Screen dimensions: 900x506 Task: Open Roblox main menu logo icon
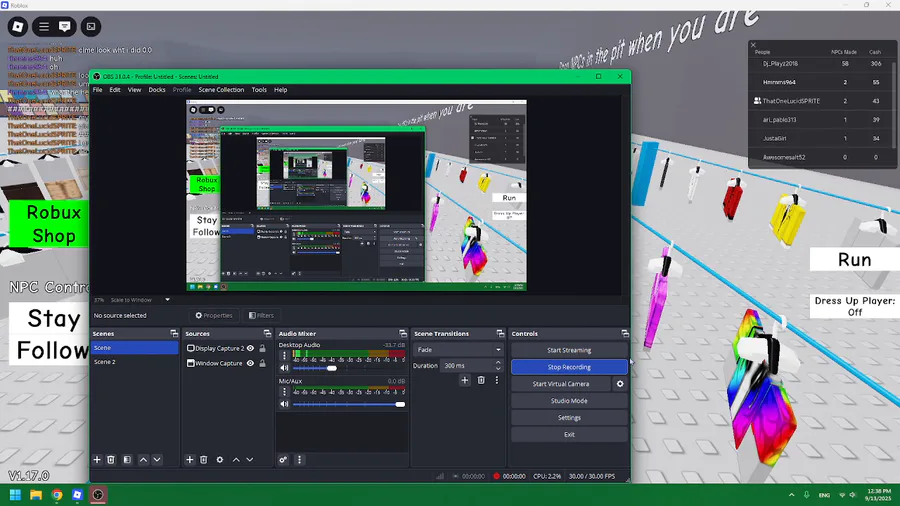click(x=18, y=26)
